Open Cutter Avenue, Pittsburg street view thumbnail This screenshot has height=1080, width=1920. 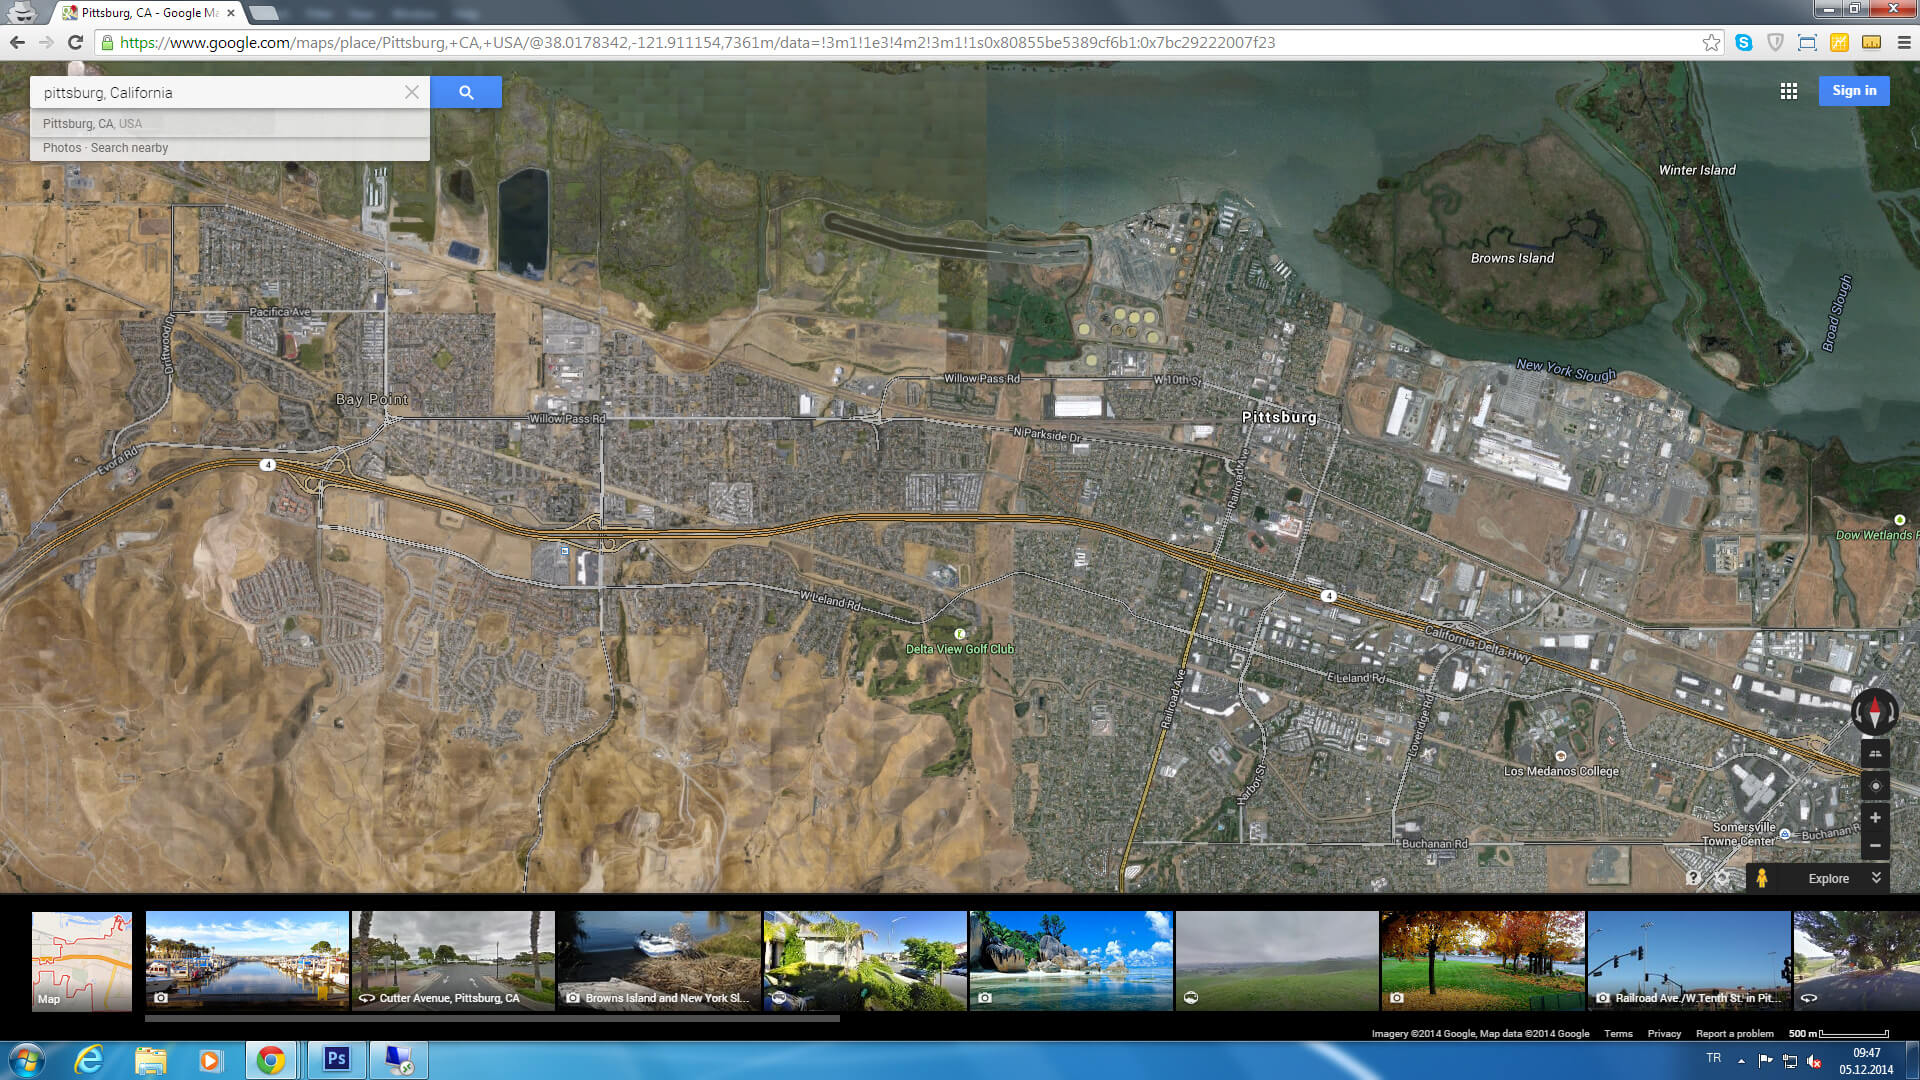453,960
